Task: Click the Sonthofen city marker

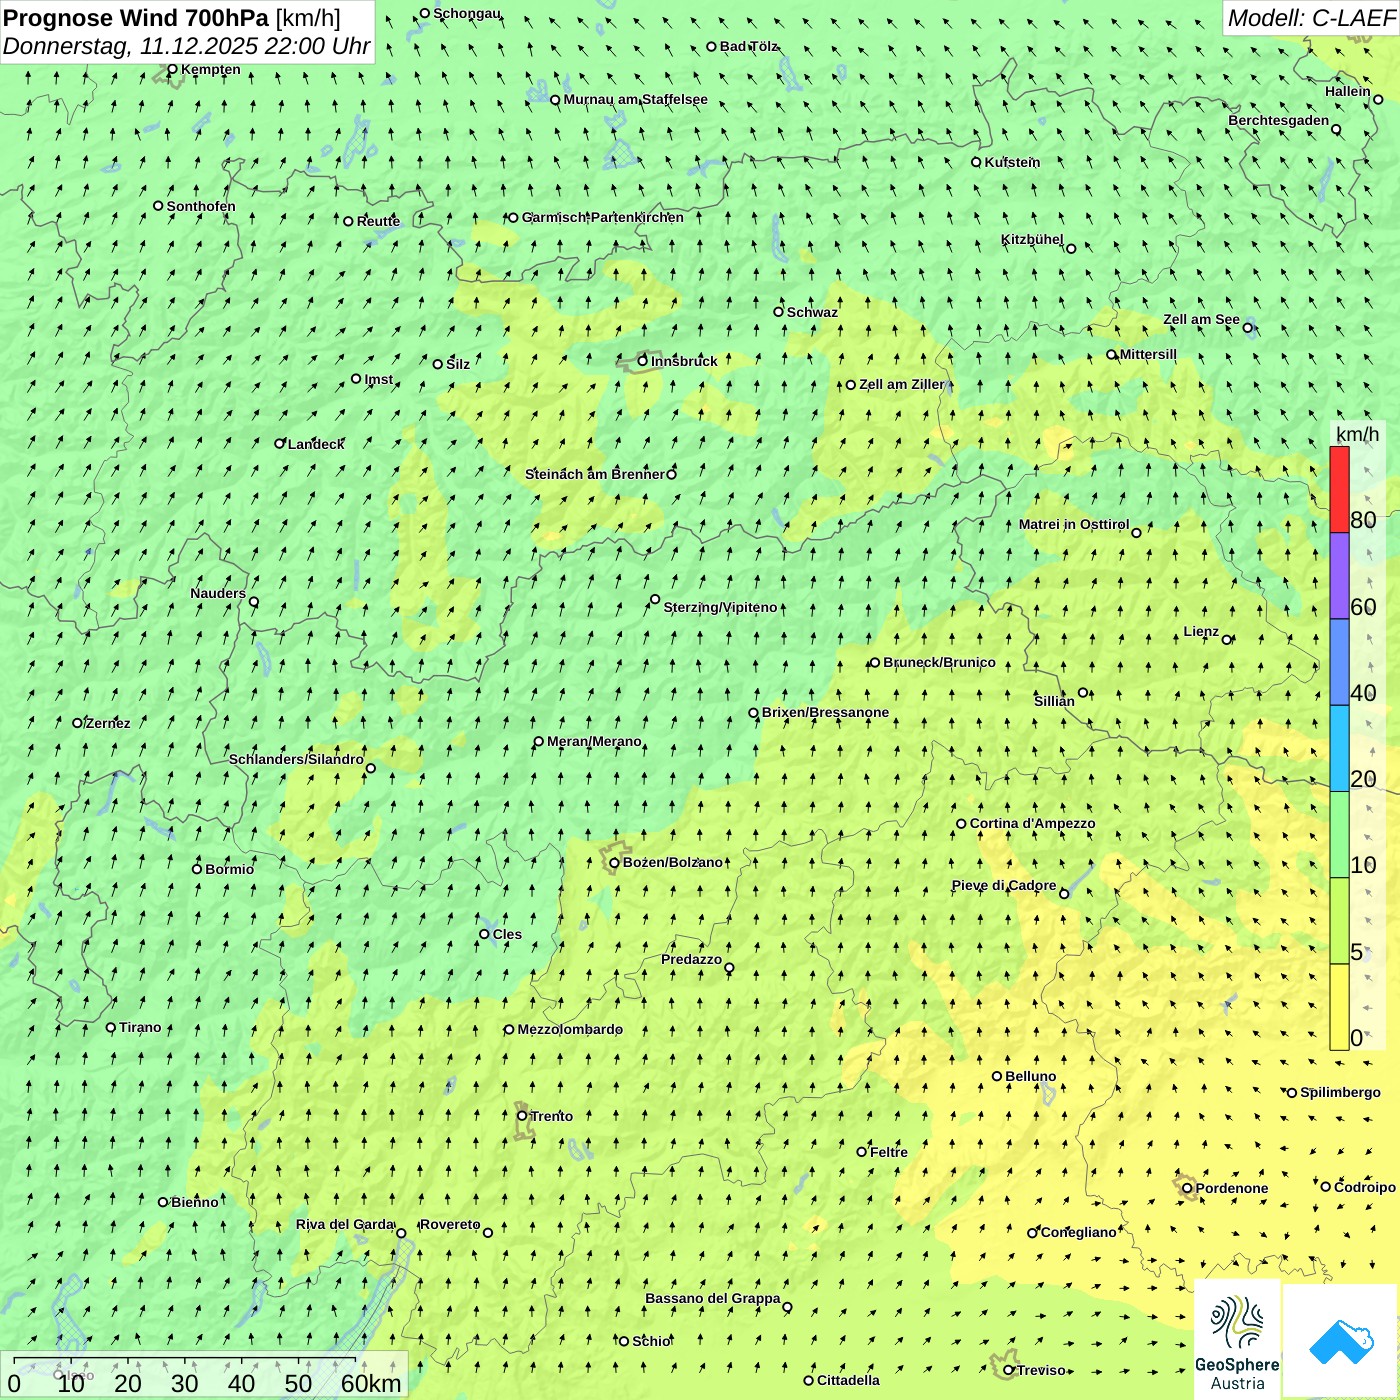Action: tap(158, 206)
